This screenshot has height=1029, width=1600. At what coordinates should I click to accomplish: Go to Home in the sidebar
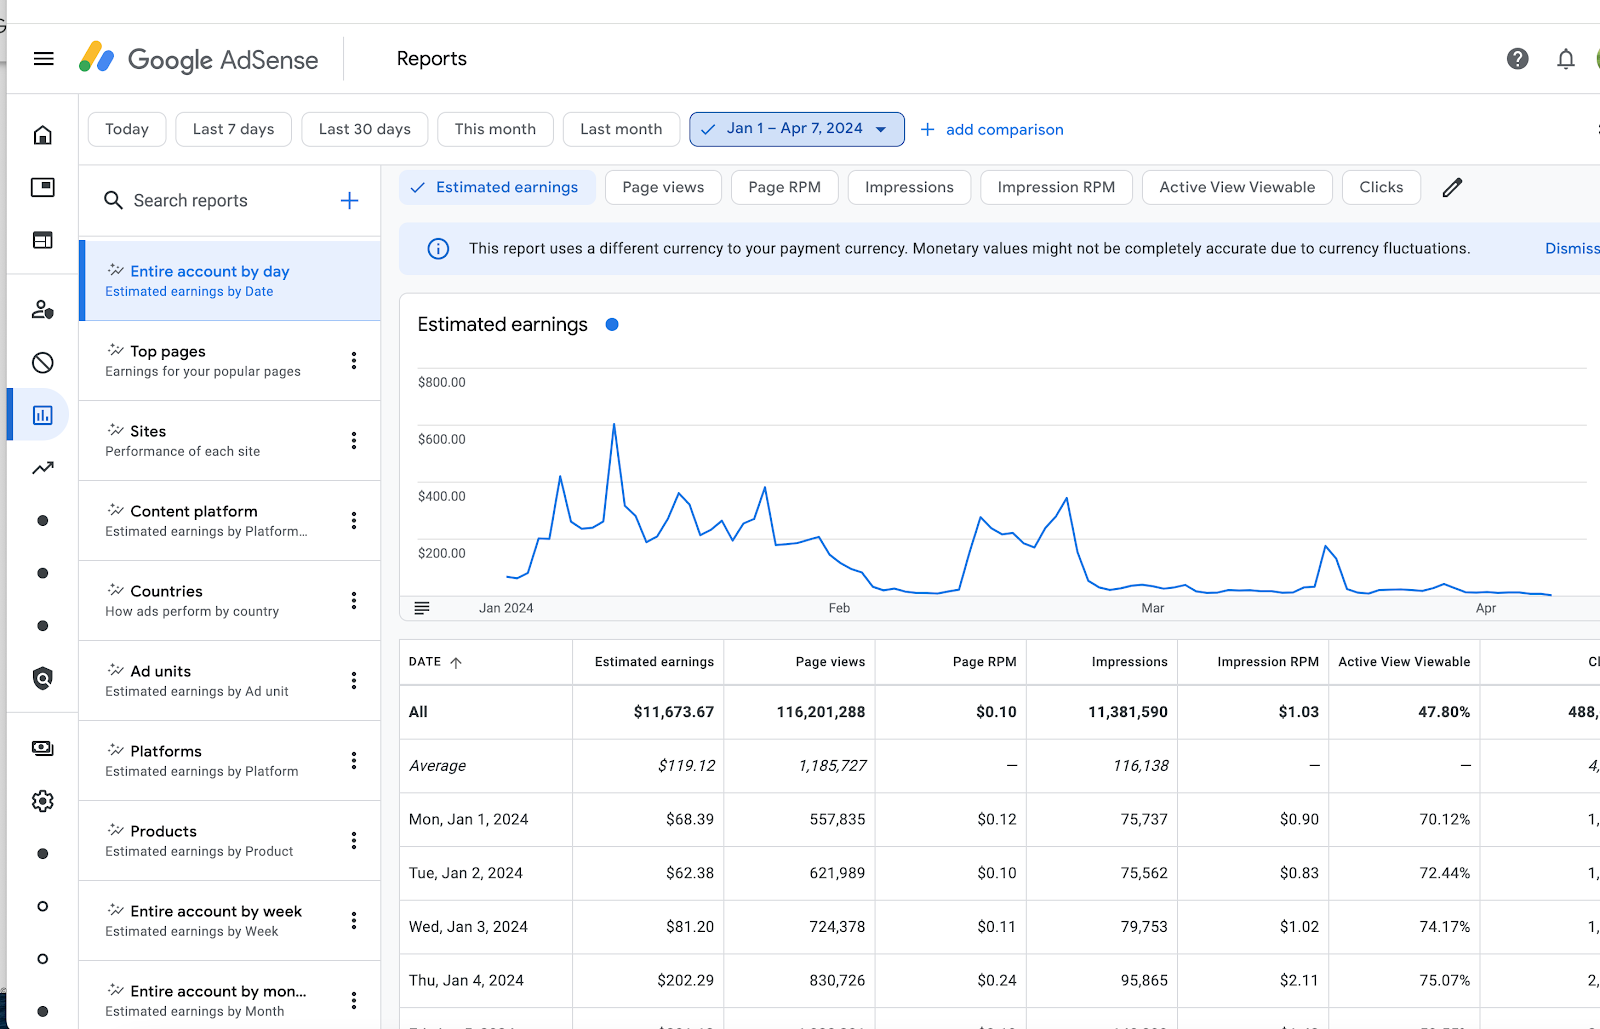tap(43, 135)
